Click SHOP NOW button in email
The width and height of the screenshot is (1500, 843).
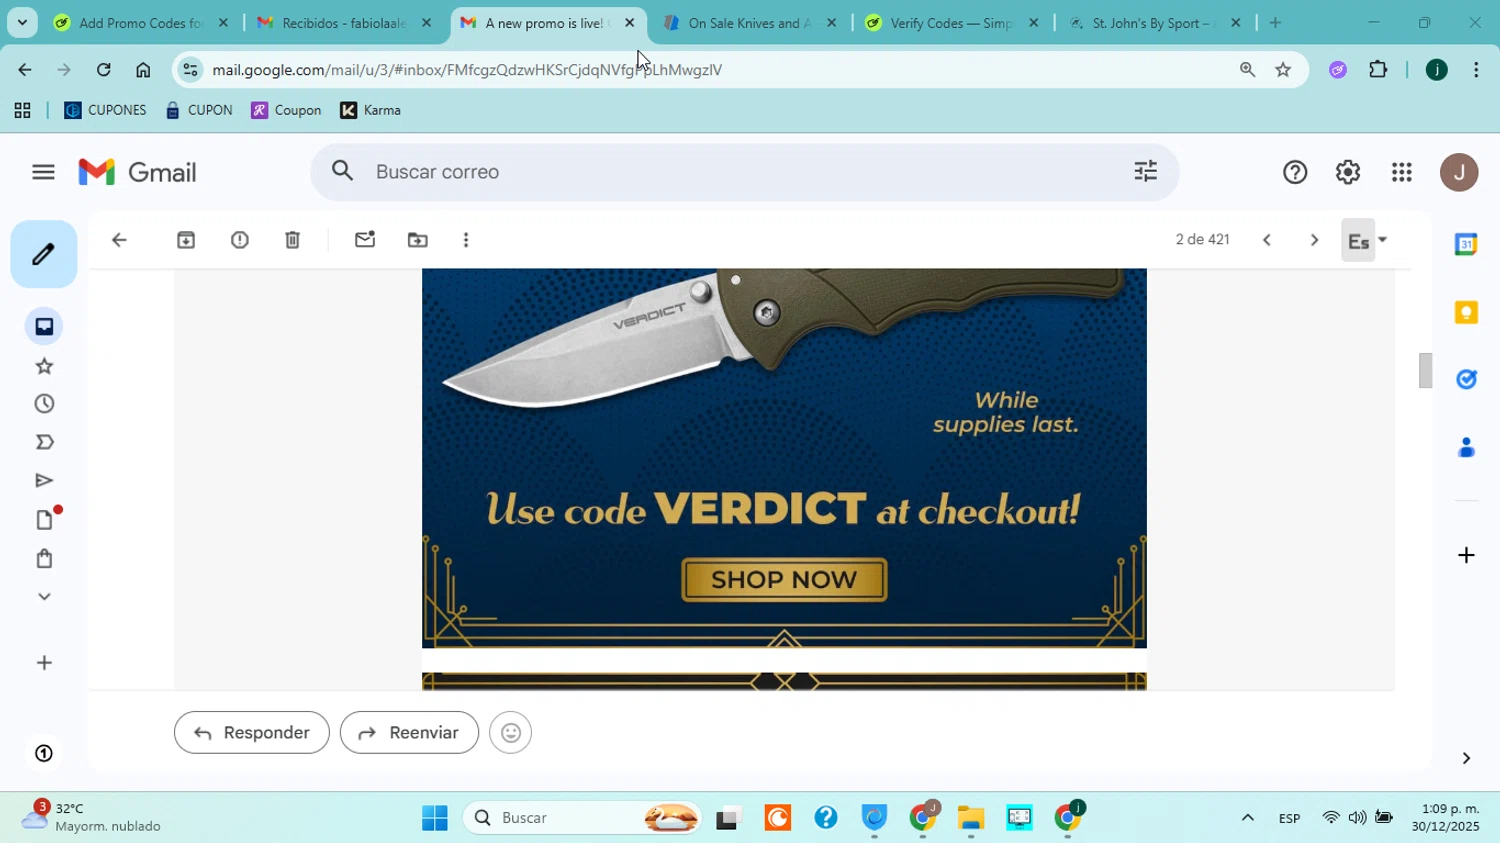(784, 580)
